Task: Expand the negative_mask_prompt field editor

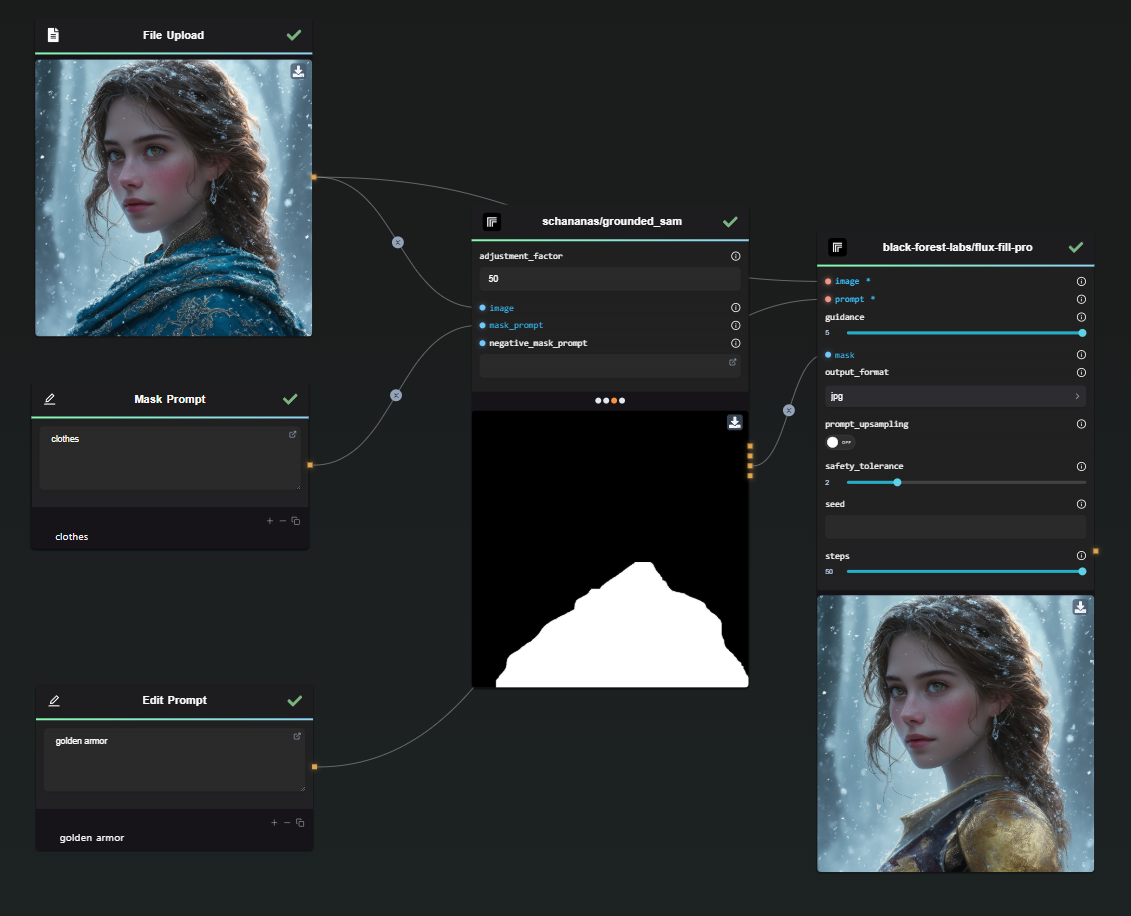Action: coord(733,362)
